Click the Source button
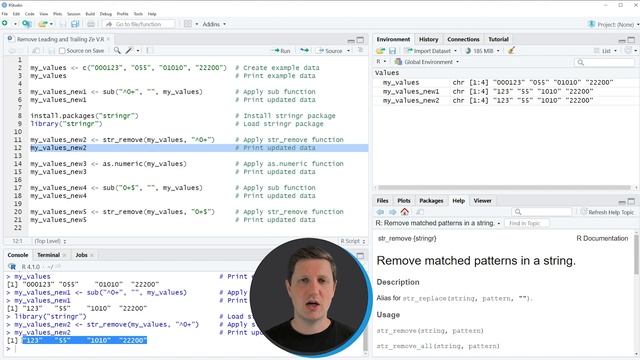This screenshot has width=640, height=360. click(x=330, y=51)
